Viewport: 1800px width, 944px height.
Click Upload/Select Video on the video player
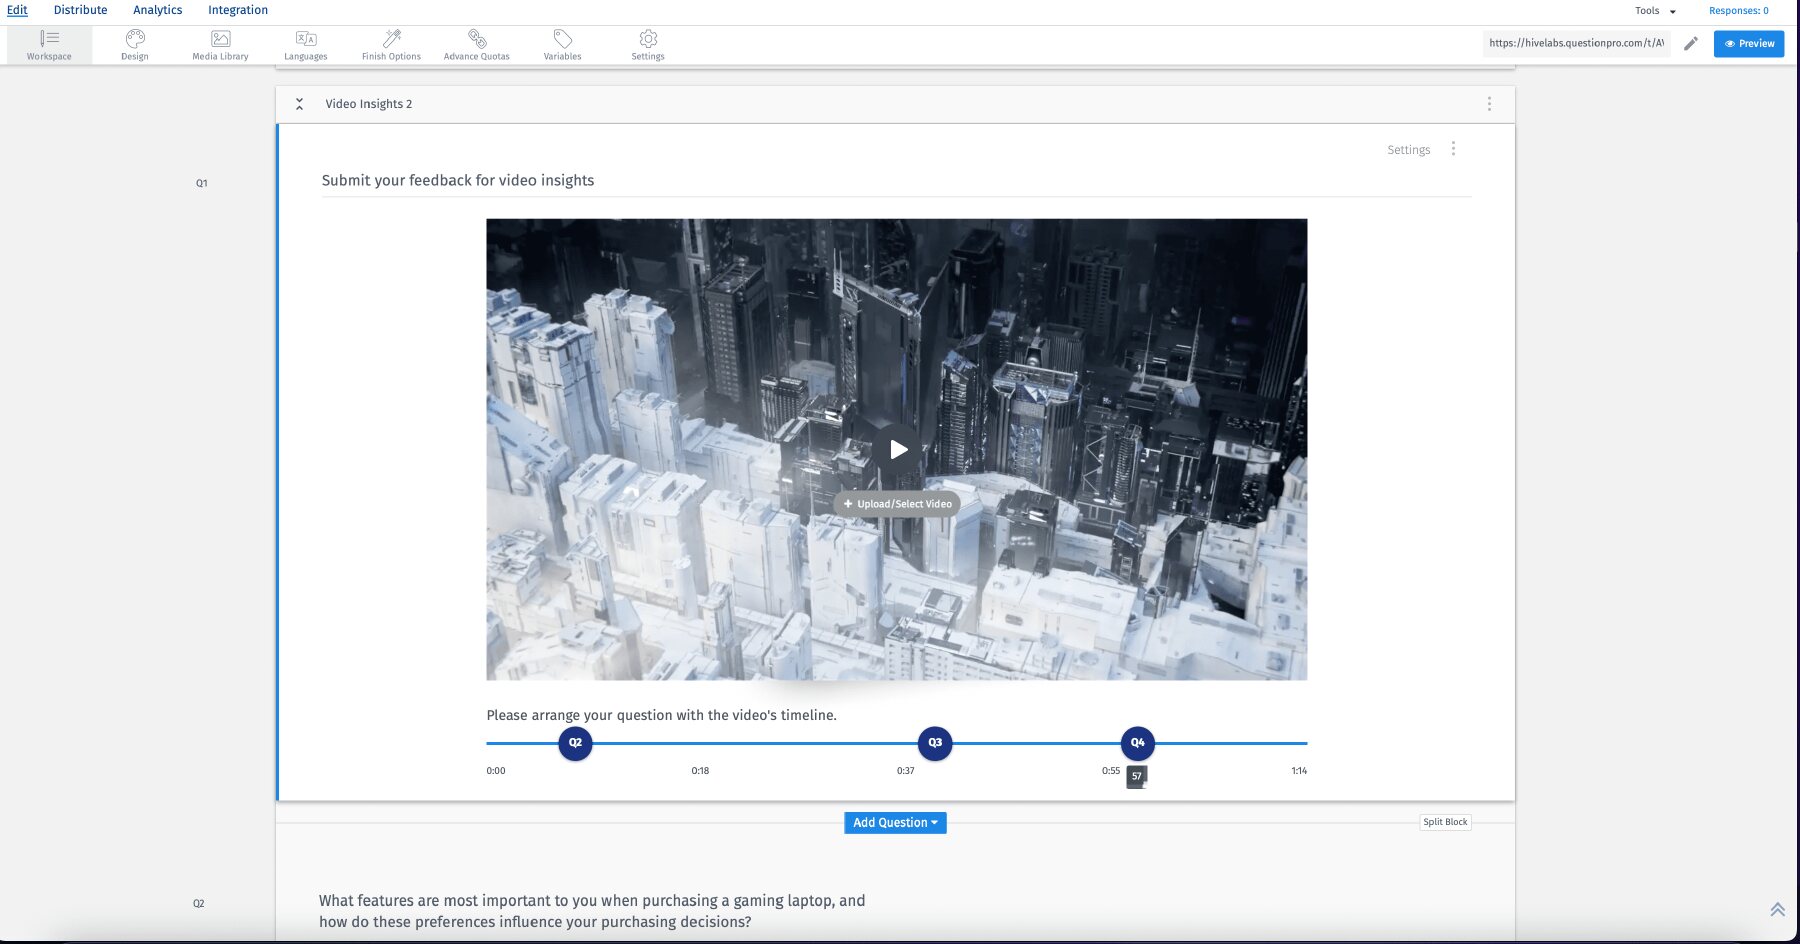(895, 503)
